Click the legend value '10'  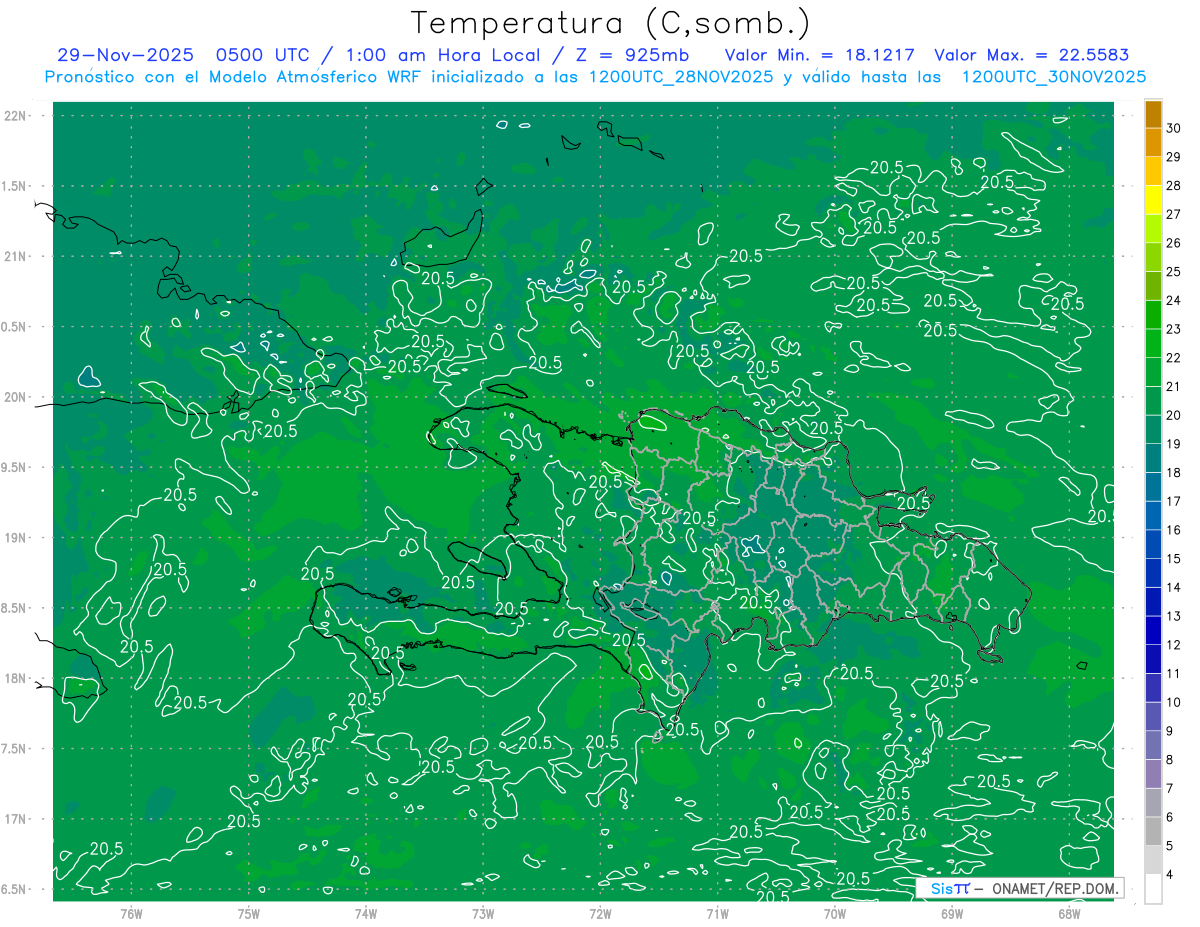[1173, 702]
